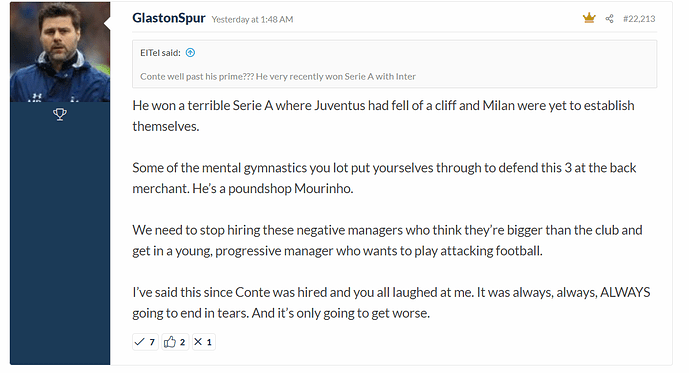The width and height of the screenshot is (689, 373).
Task: View the poster's avatar photo
Action: click(x=60, y=52)
